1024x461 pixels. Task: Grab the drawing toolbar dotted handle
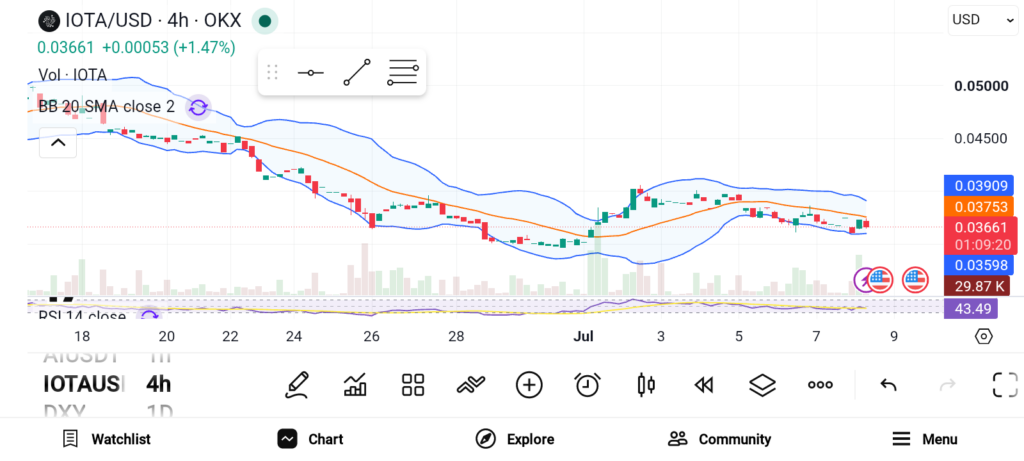pyautogui.click(x=273, y=72)
